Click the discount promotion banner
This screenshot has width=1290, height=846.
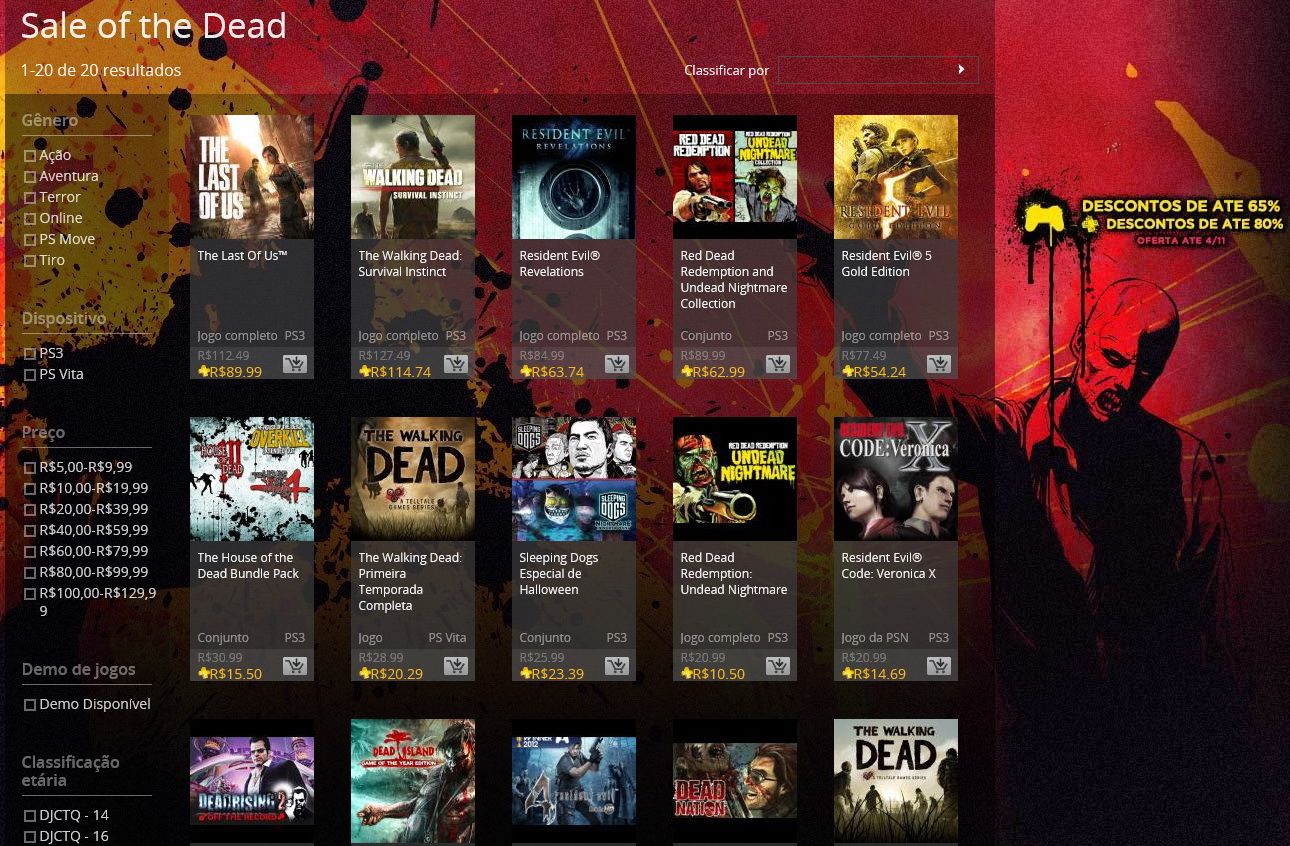[x=1152, y=222]
